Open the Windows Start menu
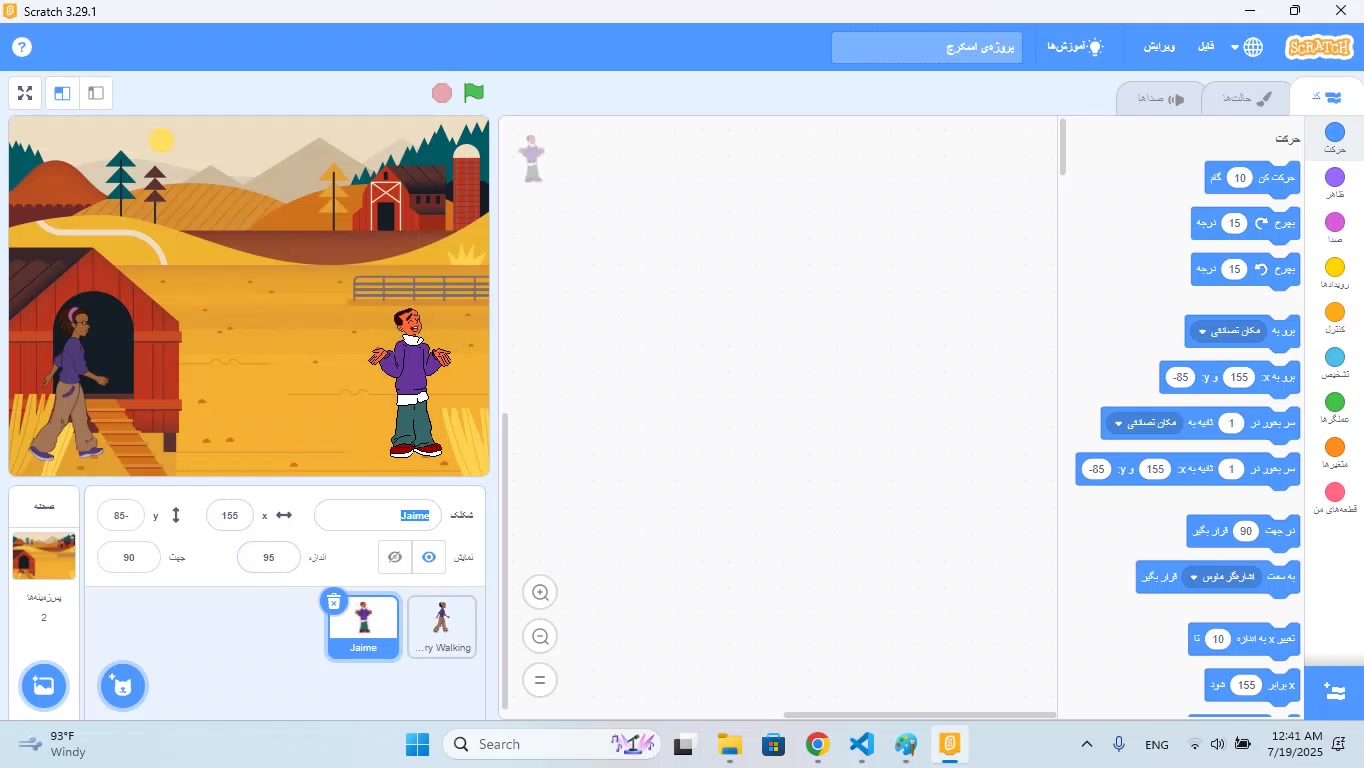 click(x=417, y=744)
